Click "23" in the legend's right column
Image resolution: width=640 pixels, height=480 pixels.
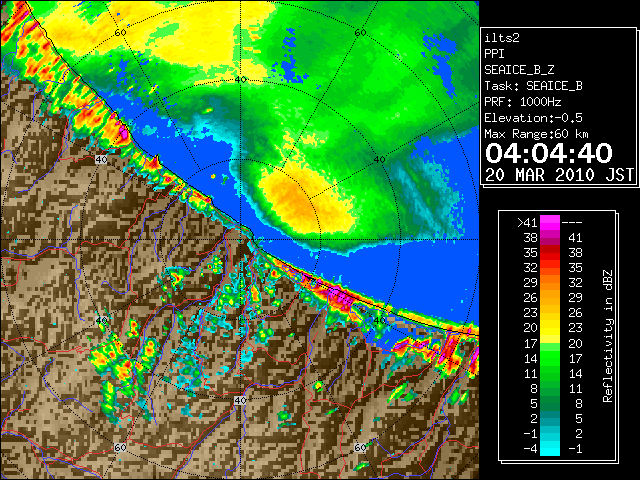click(x=575, y=328)
